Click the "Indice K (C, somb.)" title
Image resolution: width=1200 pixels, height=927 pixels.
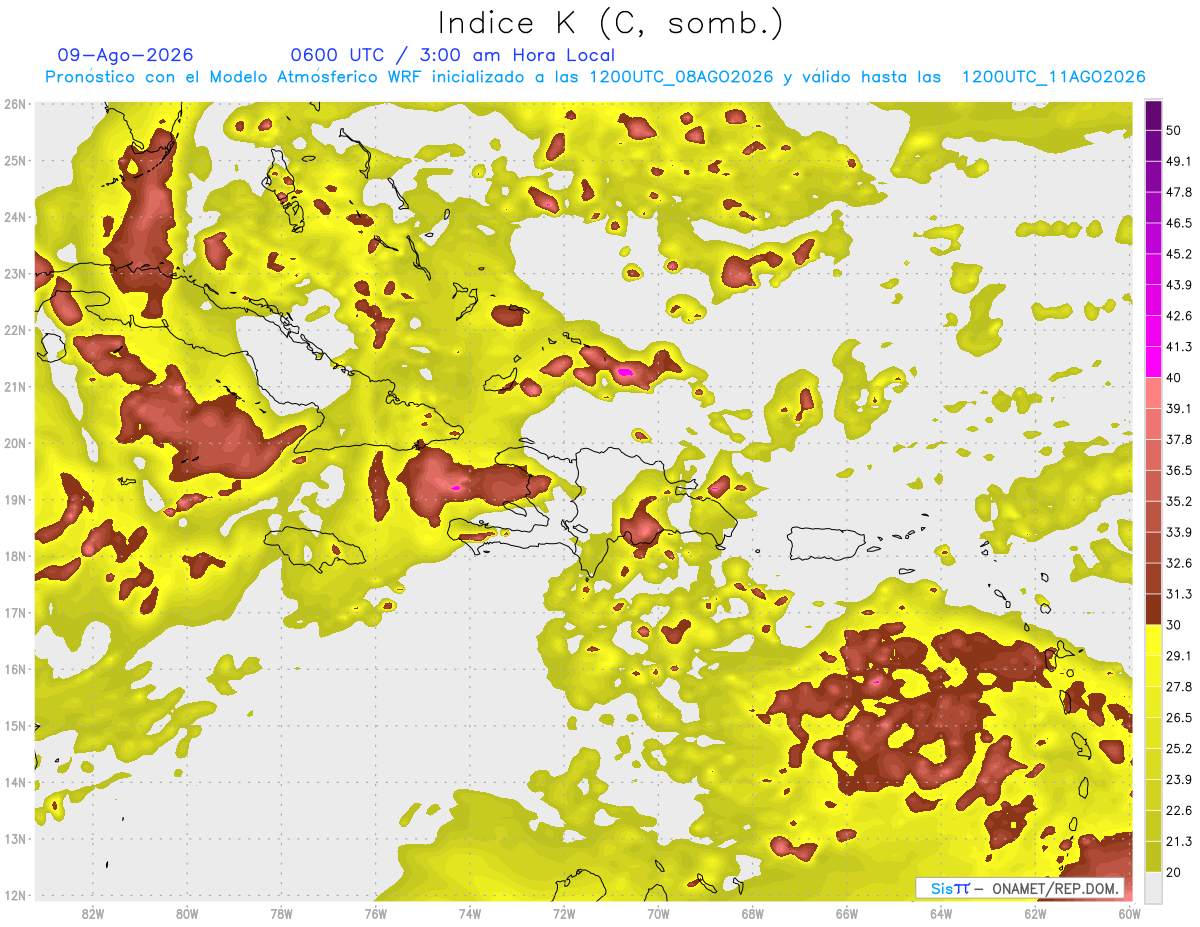pos(611,23)
